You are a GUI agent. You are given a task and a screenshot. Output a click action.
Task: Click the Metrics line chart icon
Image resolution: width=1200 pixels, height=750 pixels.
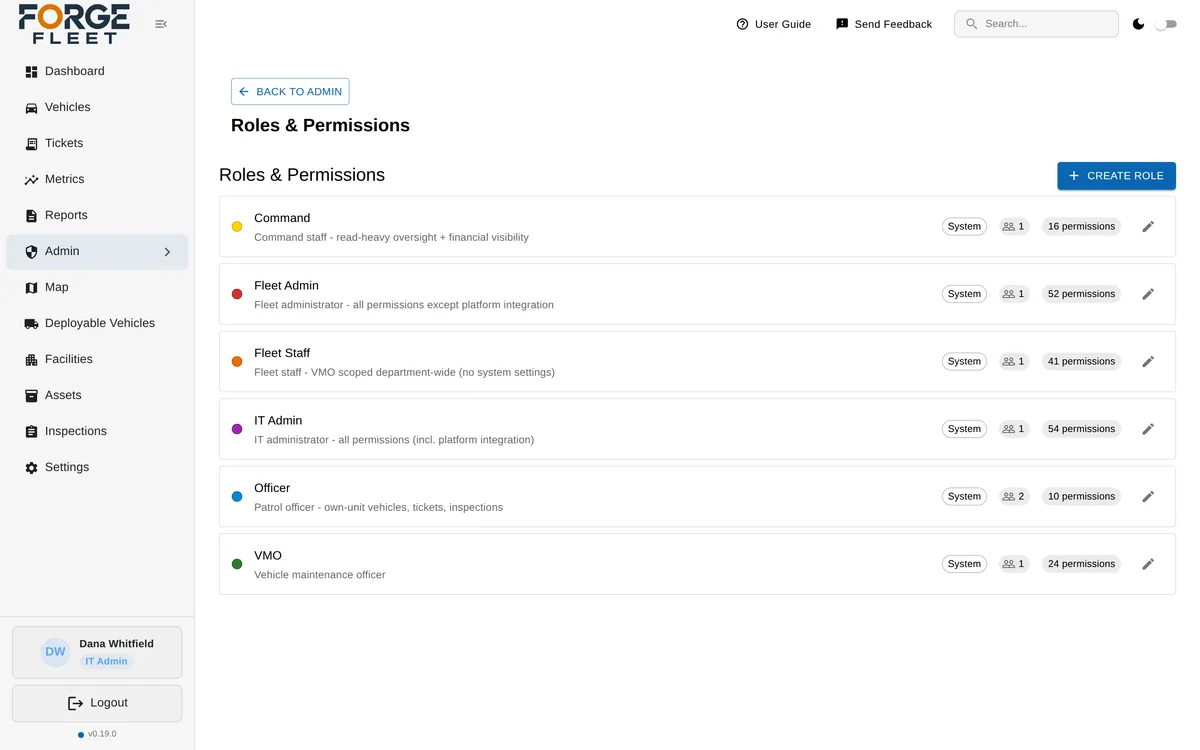pos(31,180)
